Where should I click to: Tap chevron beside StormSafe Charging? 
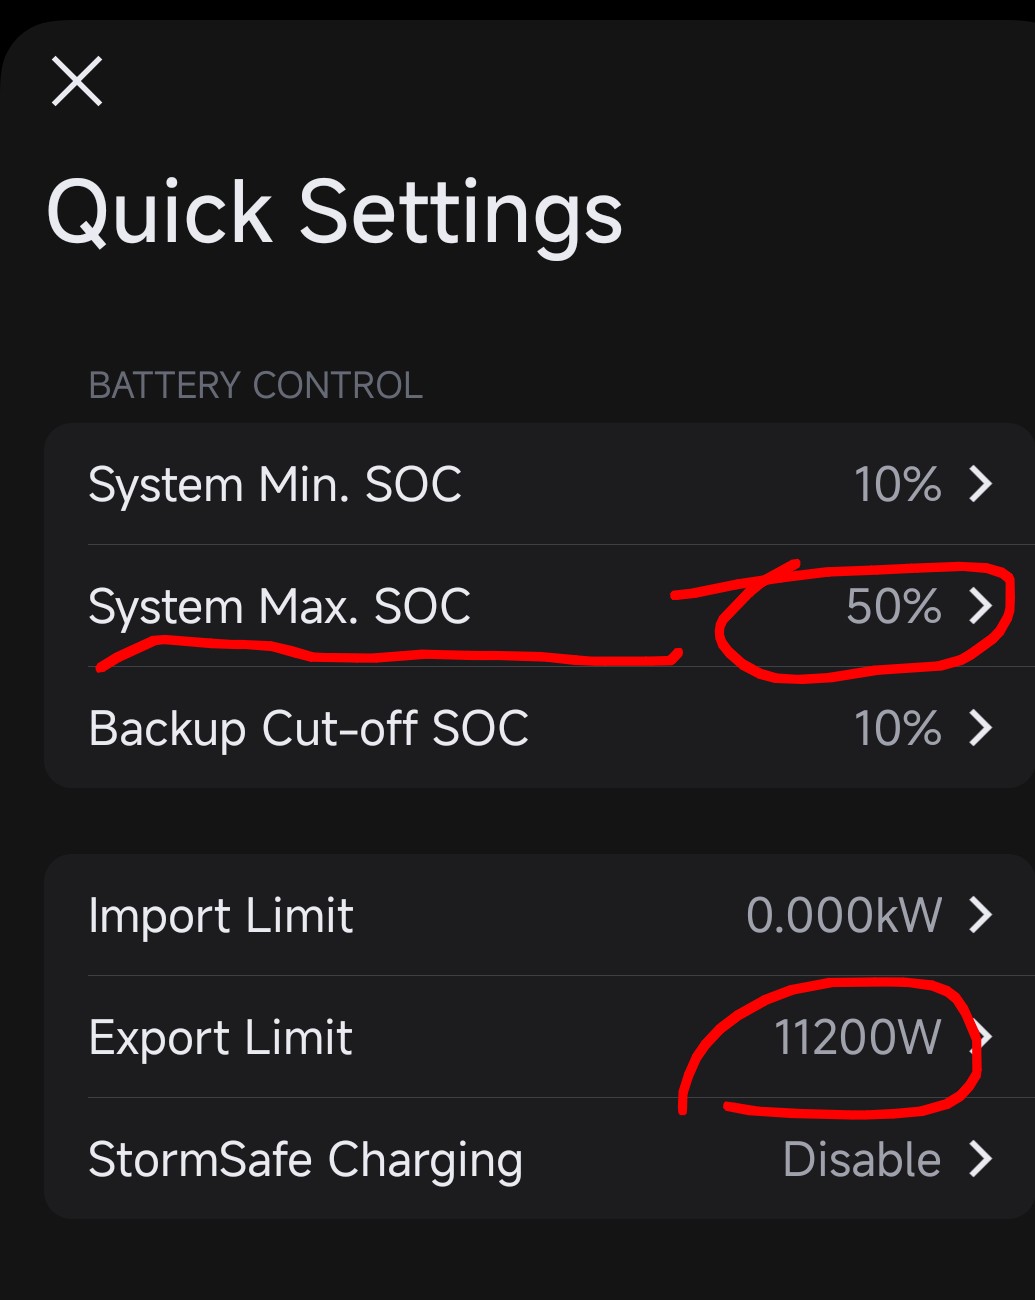point(981,1160)
